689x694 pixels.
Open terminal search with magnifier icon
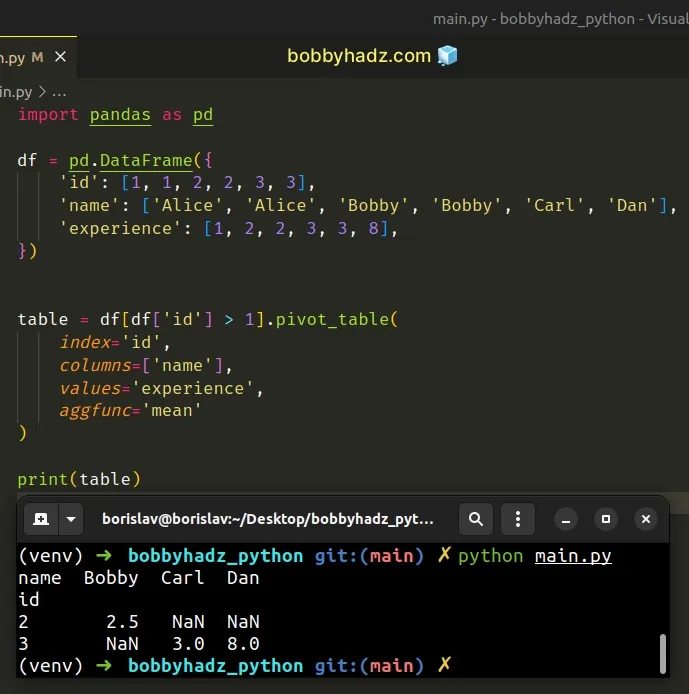click(476, 519)
